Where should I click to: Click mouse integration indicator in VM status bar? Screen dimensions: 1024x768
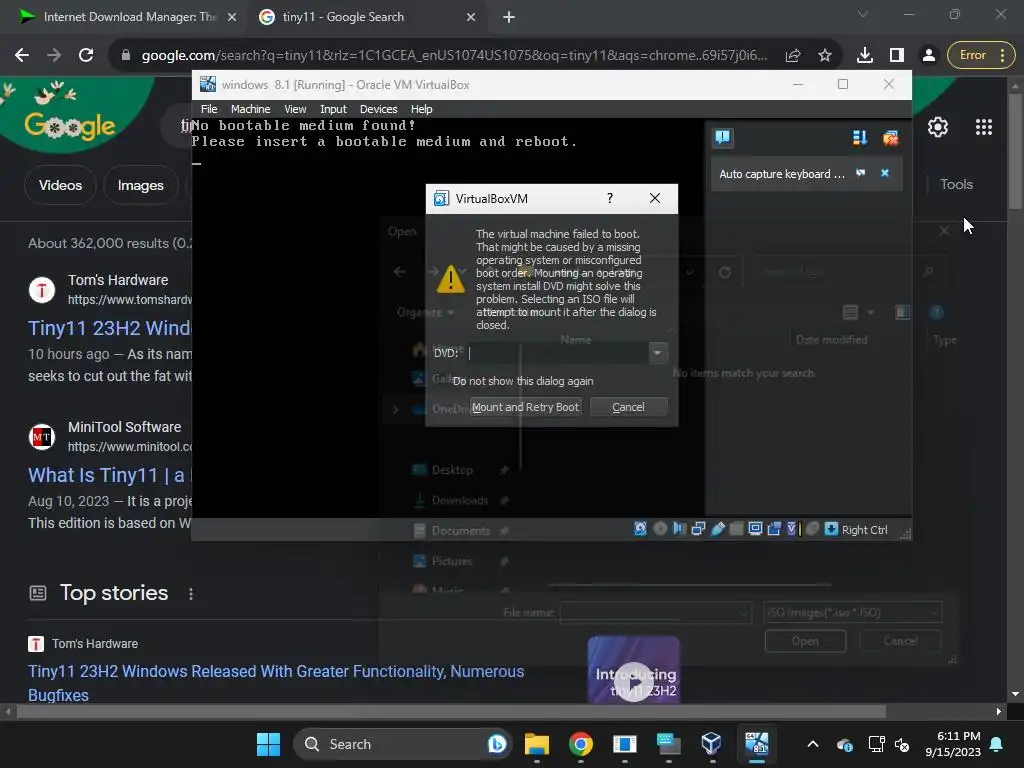(812, 529)
